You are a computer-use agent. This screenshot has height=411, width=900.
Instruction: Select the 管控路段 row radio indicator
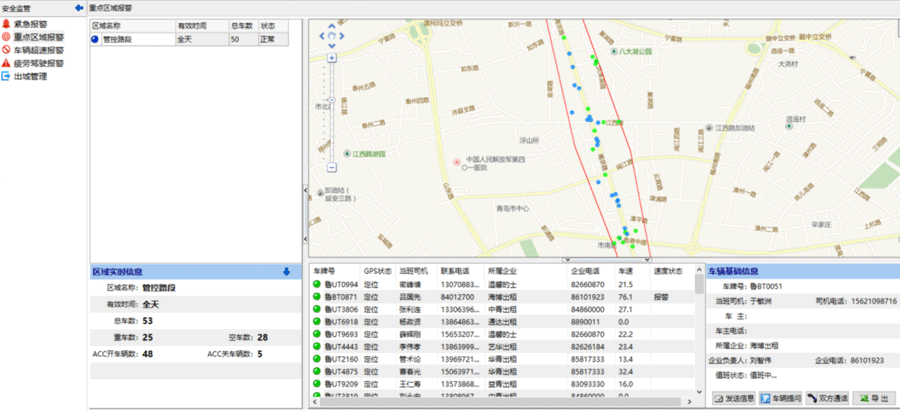pyautogui.click(x=95, y=40)
